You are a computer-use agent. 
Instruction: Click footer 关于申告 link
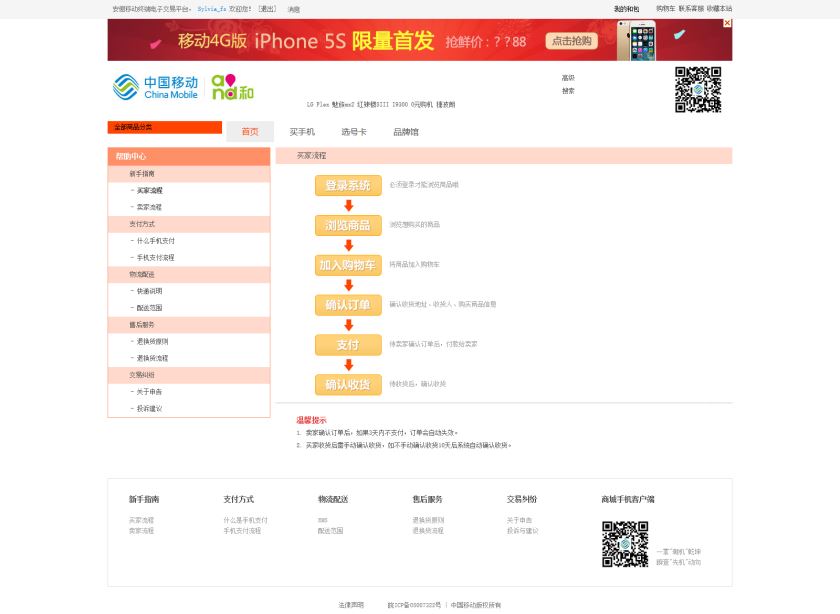tap(520, 520)
